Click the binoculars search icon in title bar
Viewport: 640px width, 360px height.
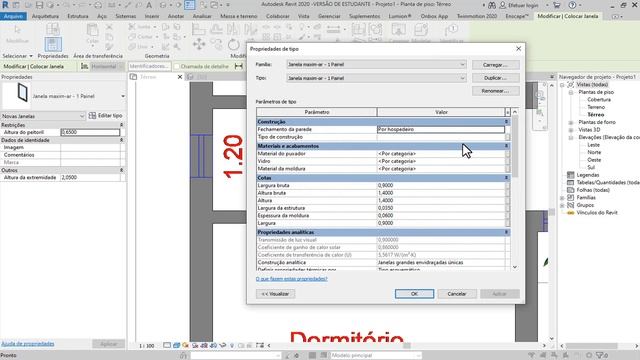pyautogui.click(x=492, y=5)
